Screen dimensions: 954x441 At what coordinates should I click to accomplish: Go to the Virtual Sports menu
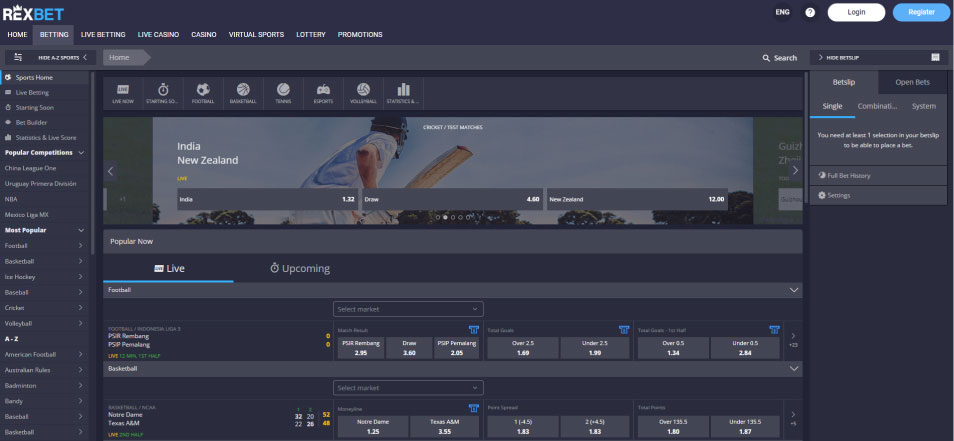(256, 35)
